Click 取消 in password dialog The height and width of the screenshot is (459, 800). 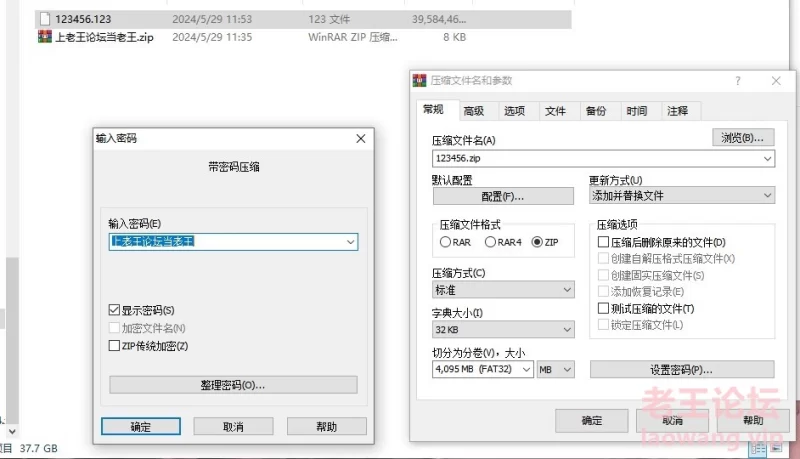(233, 426)
